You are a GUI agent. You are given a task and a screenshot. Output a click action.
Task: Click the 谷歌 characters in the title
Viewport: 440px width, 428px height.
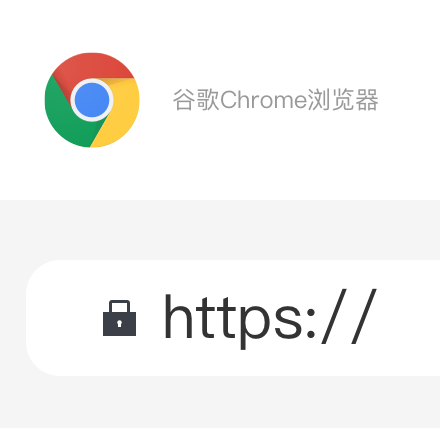coord(196,100)
